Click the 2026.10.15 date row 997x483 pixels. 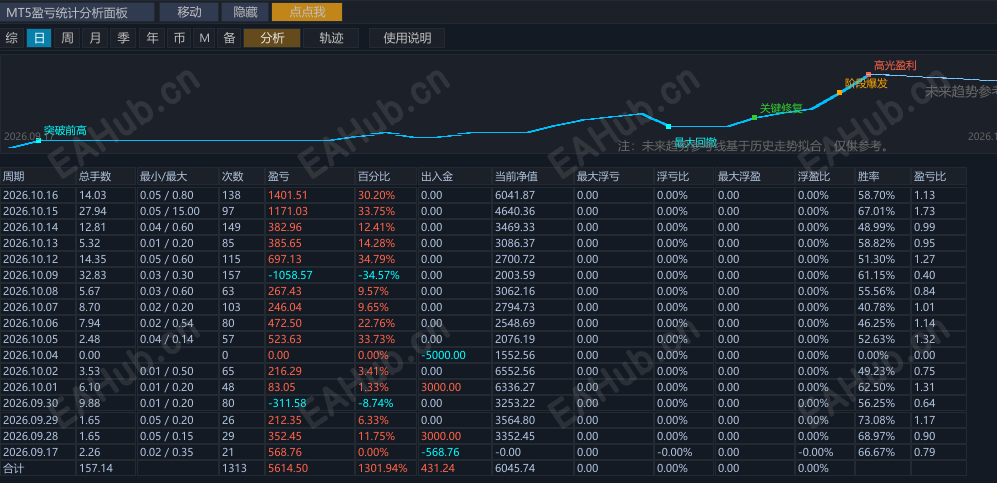(30, 211)
